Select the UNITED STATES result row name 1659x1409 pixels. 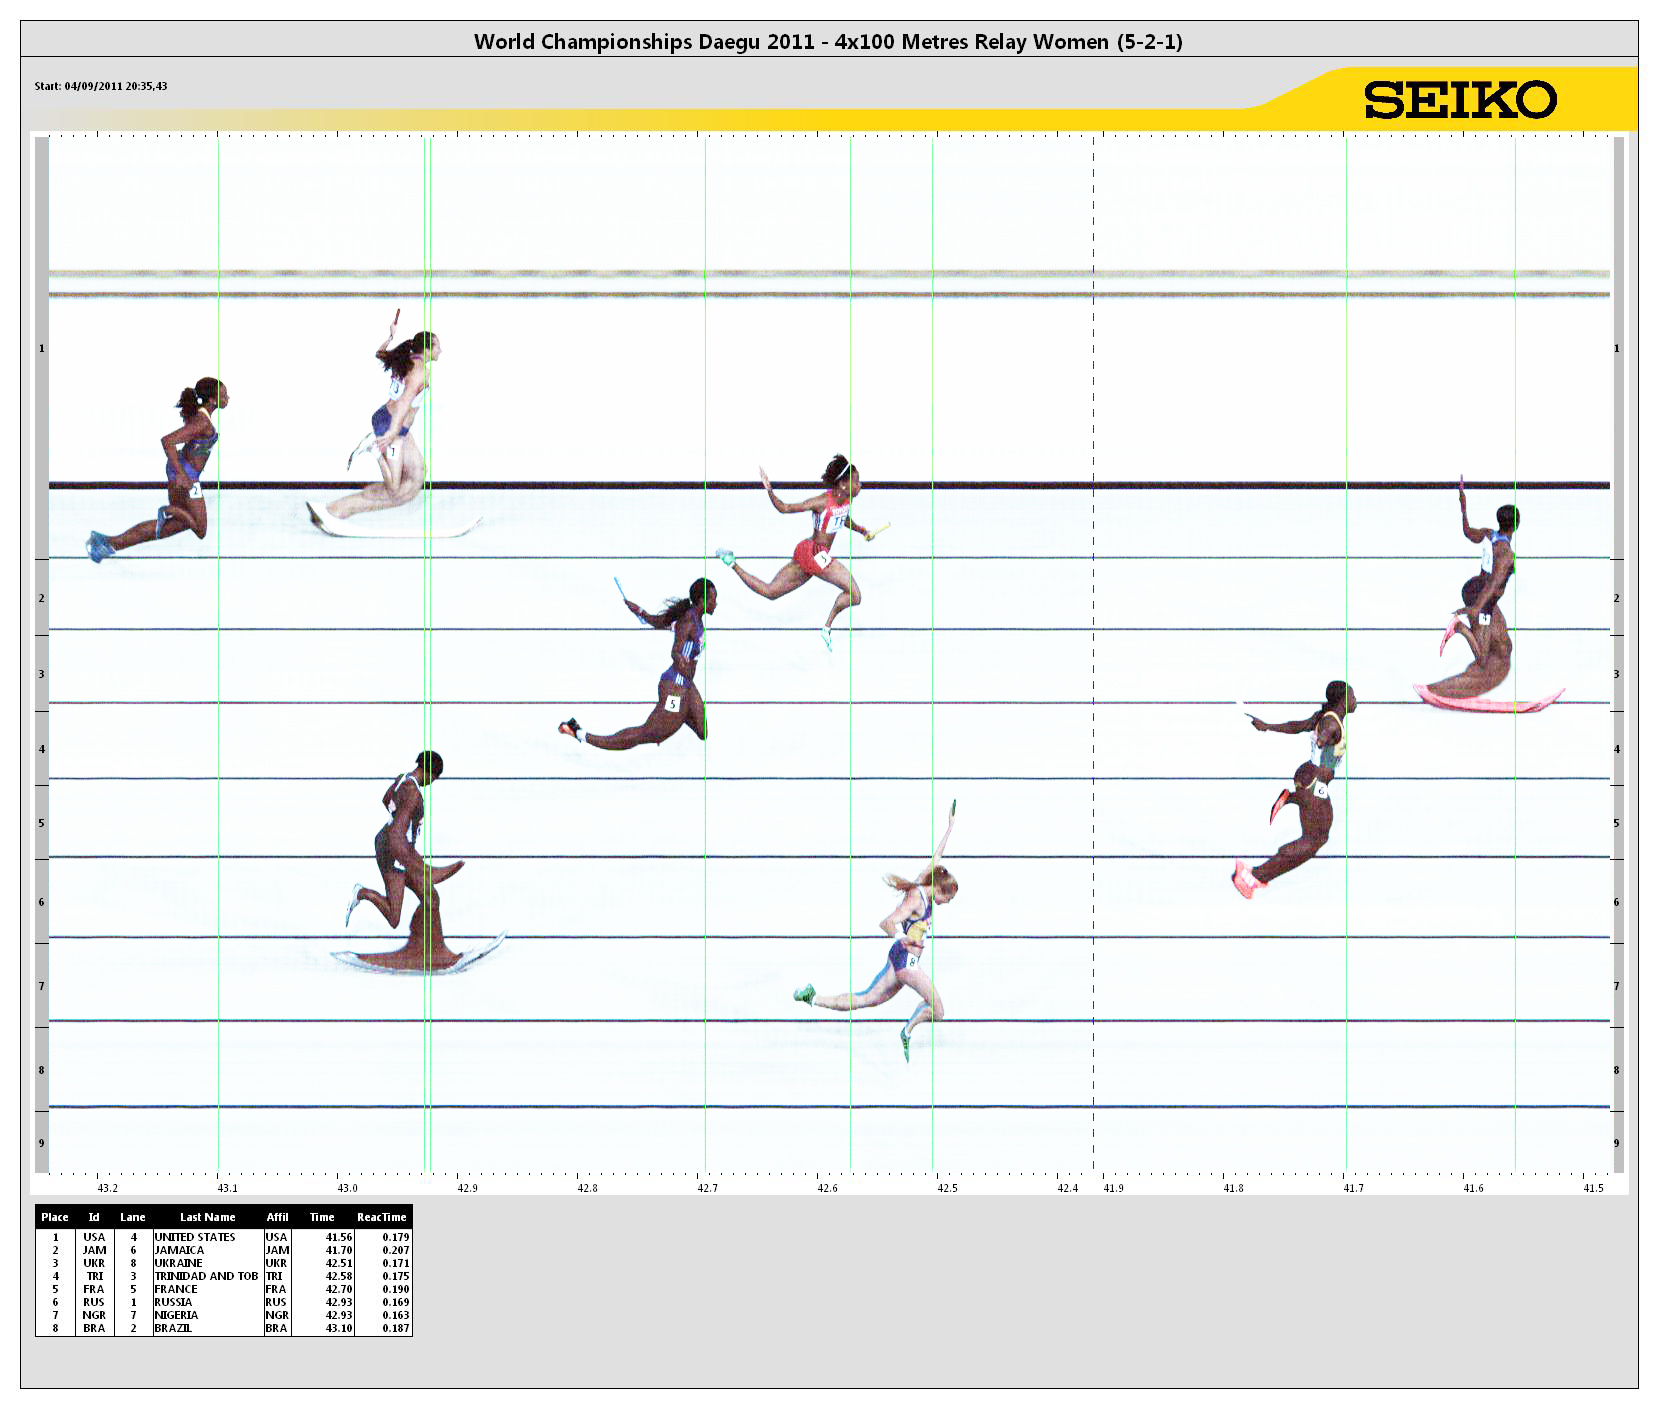coord(195,1237)
